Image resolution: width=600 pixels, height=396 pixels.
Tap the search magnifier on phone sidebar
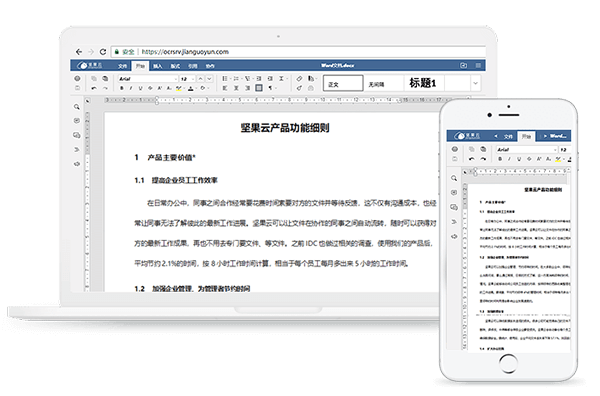(454, 178)
